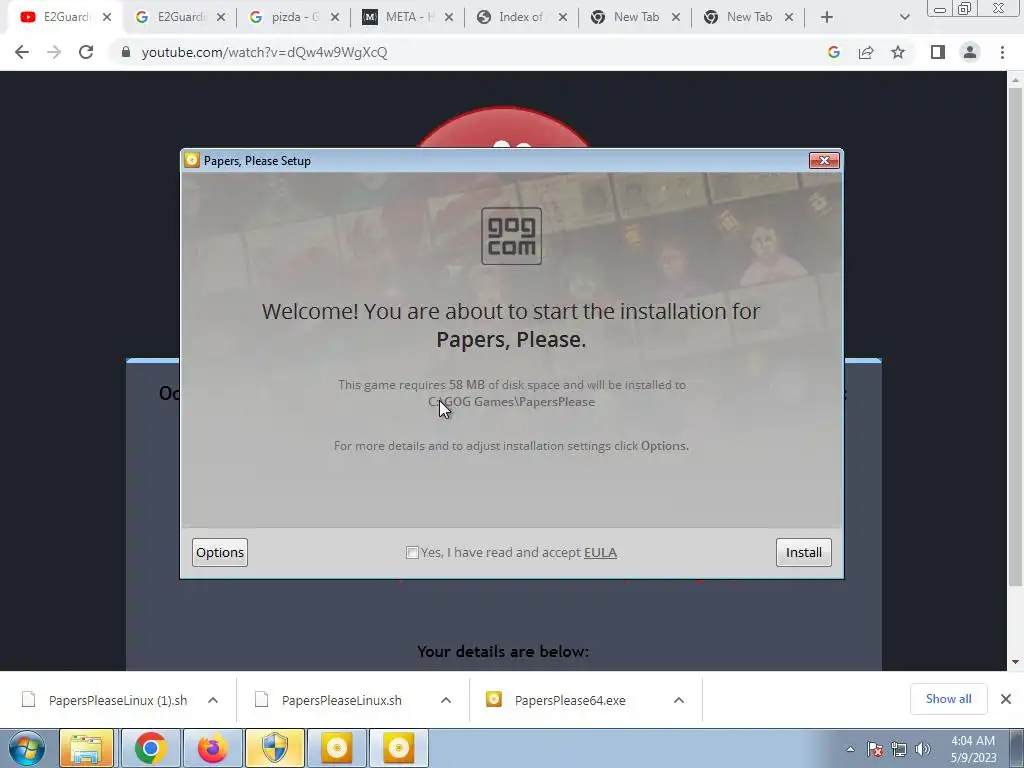1024x768 pixels.
Task: Click the Install button
Action: tap(803, 552)
